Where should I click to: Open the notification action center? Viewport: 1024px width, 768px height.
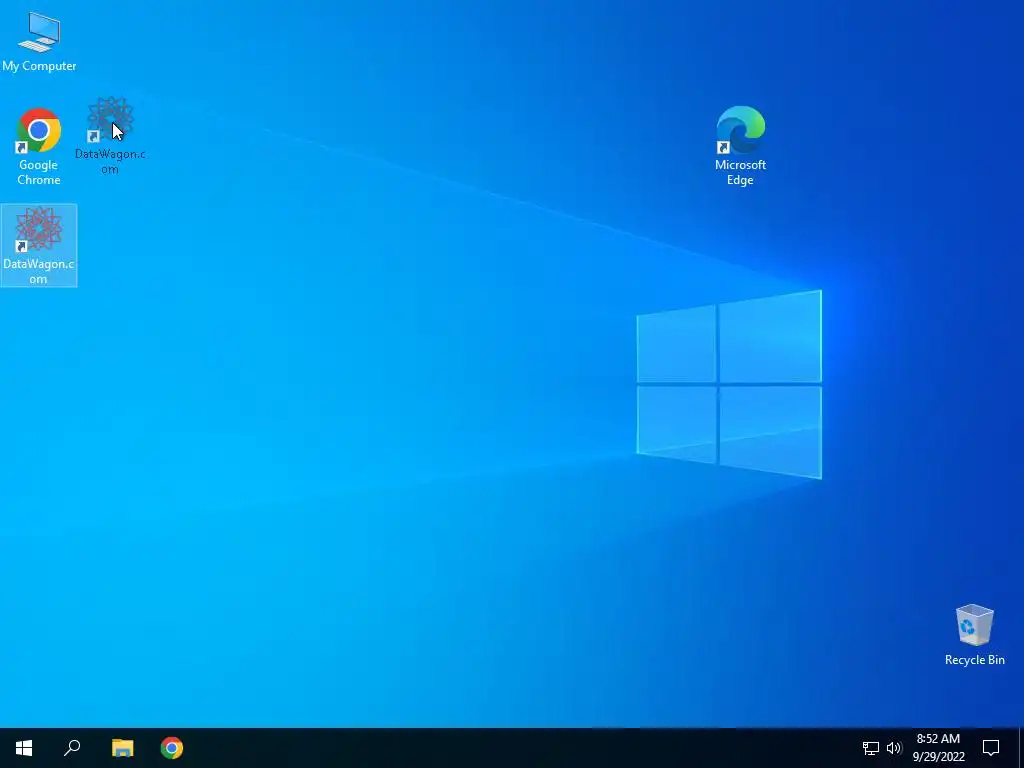[x=991, y=748]
